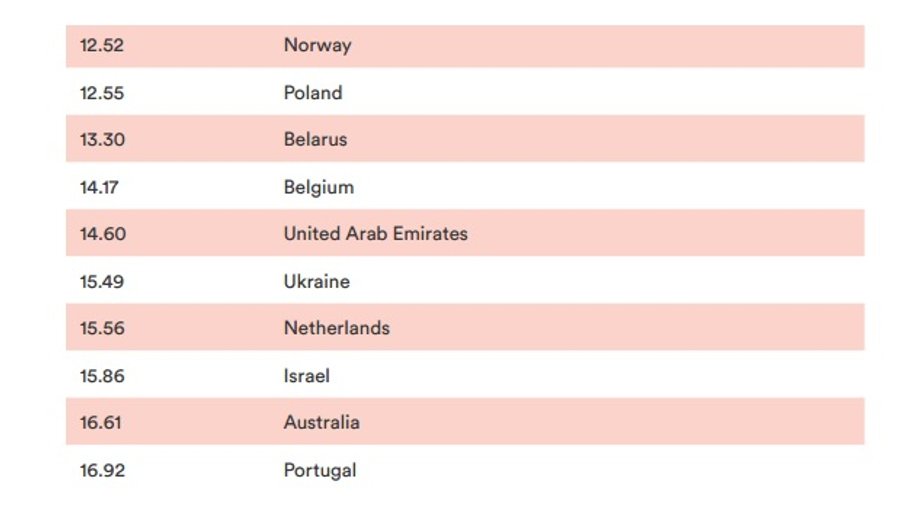Click the 14.17 value
This screenshot has height=508, width=920.
pyautogui.click(x=99, y=188)
